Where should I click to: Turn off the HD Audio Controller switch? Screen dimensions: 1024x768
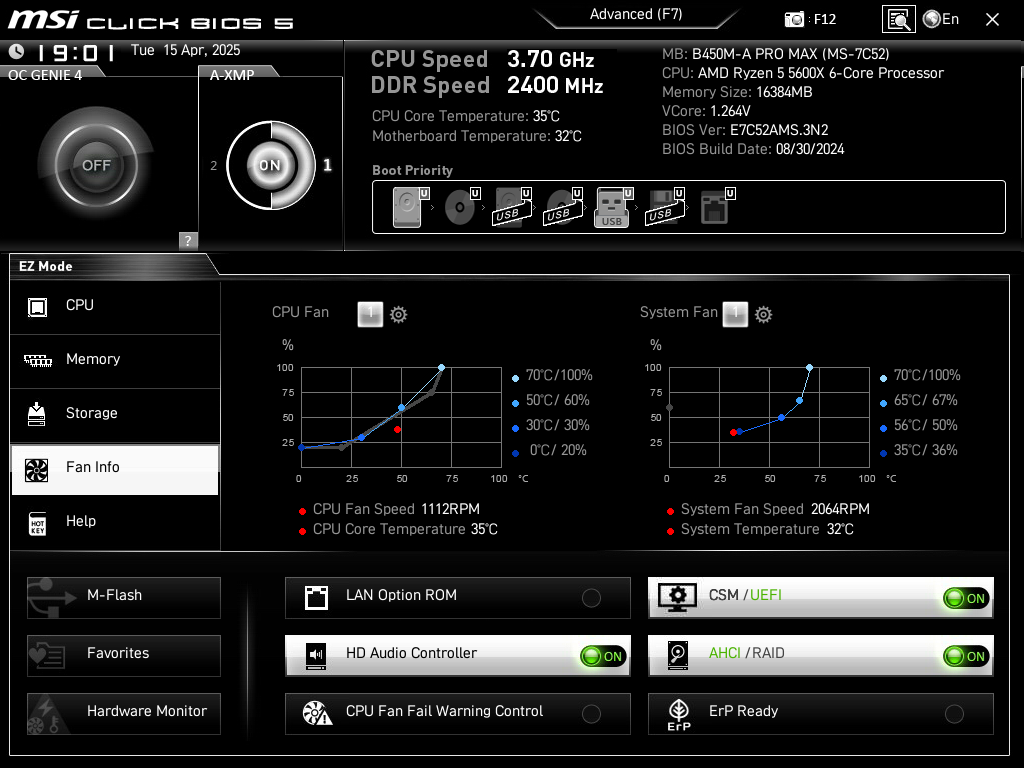pos(603,656)
